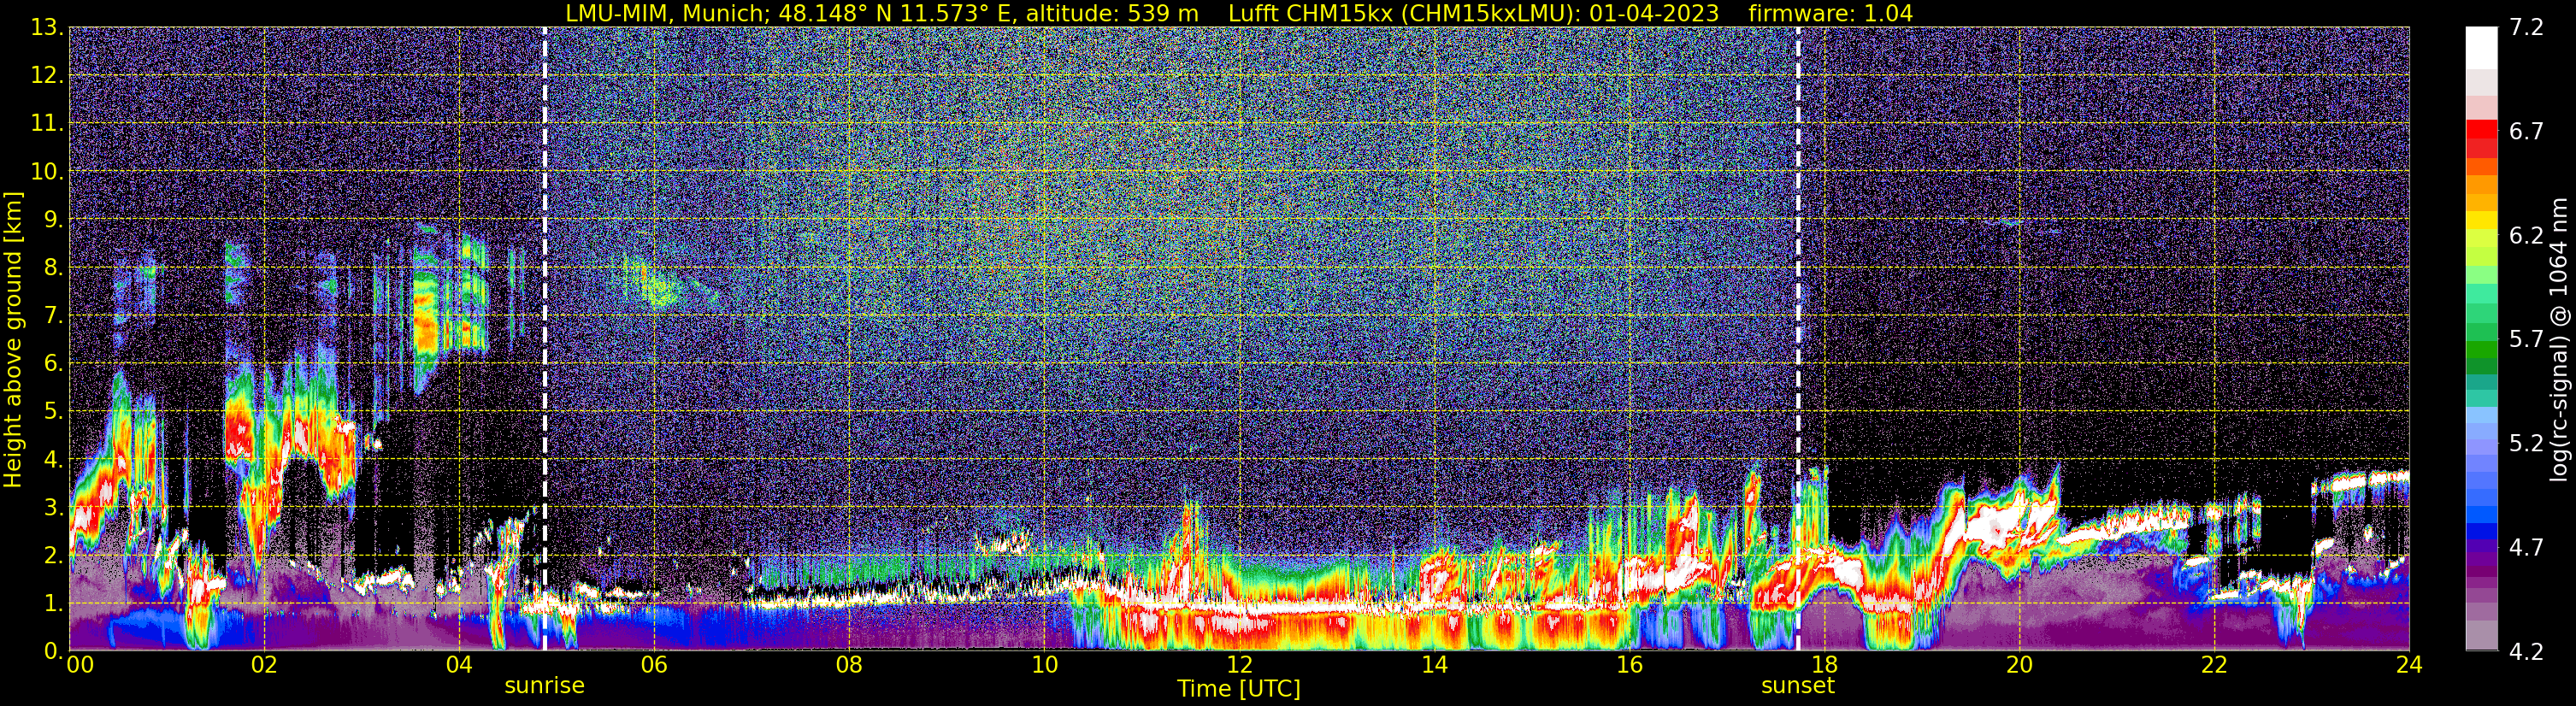The height and width of the screenshot is (706, 2576).
Task: Click the height axis tick 1.
Action: pos(54,603)
